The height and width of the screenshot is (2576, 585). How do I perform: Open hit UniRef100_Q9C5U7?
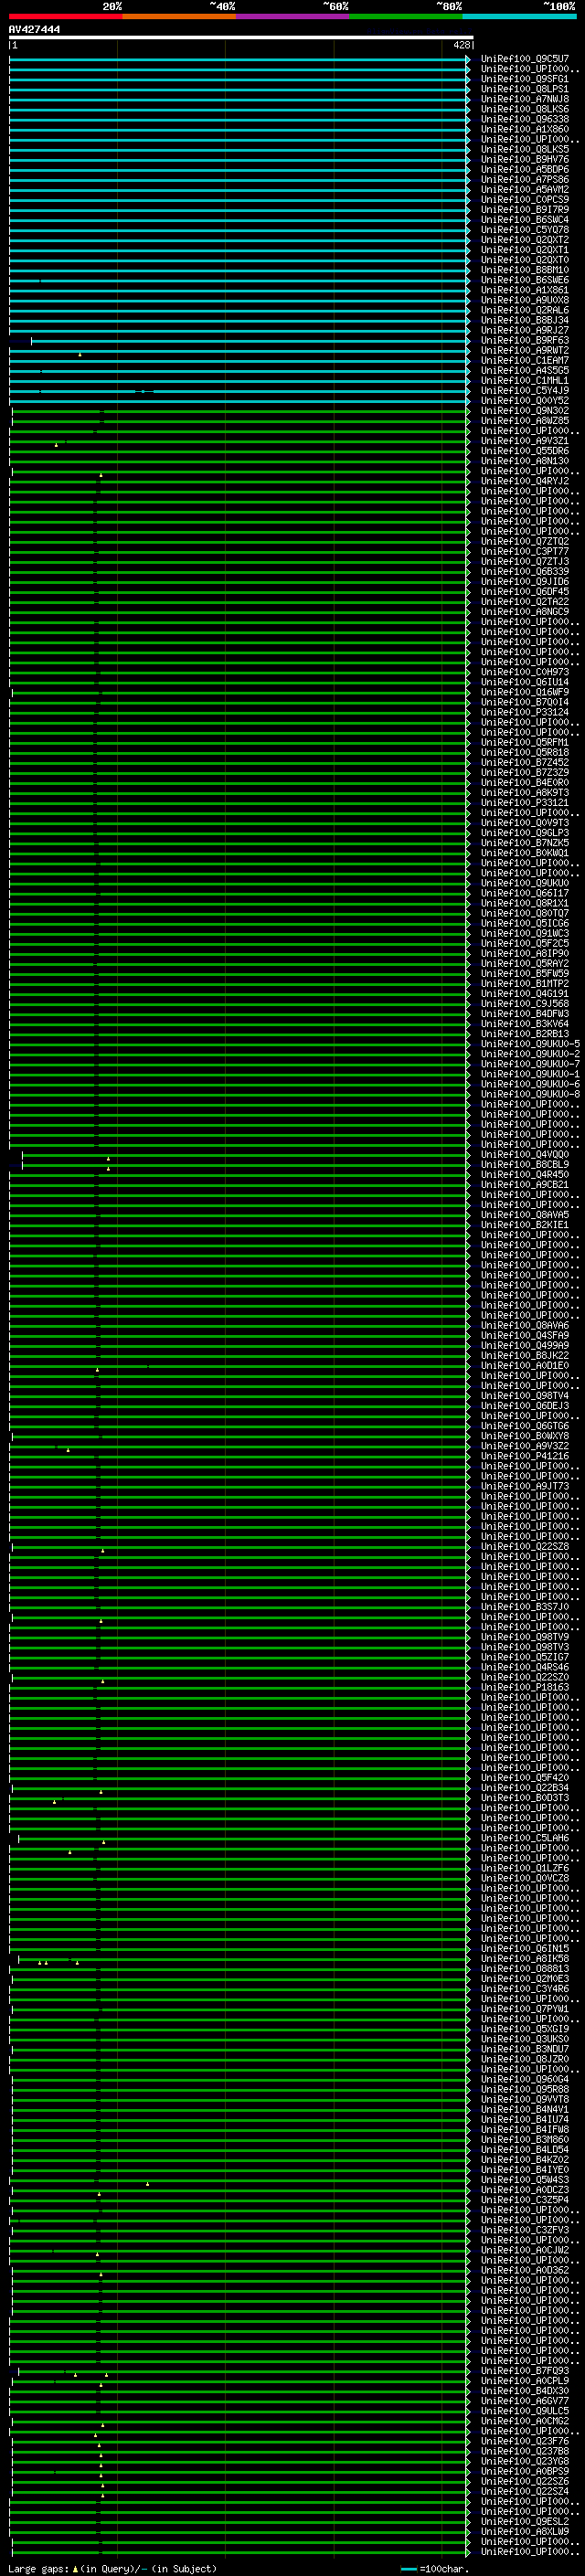coord(524,59)
